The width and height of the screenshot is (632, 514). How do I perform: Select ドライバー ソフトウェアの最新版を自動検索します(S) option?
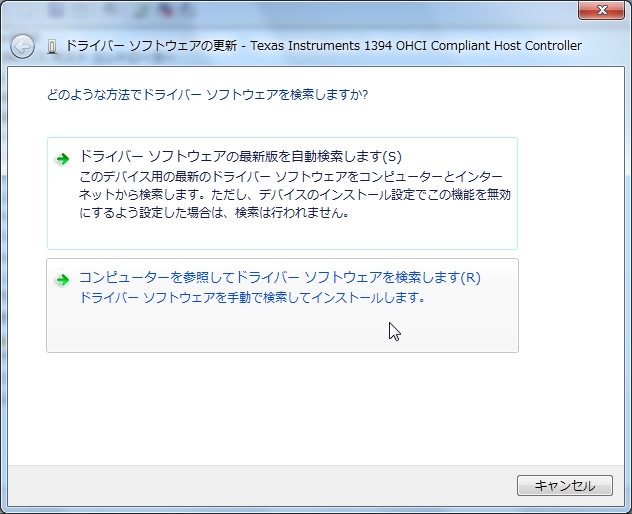click(240, 157)
